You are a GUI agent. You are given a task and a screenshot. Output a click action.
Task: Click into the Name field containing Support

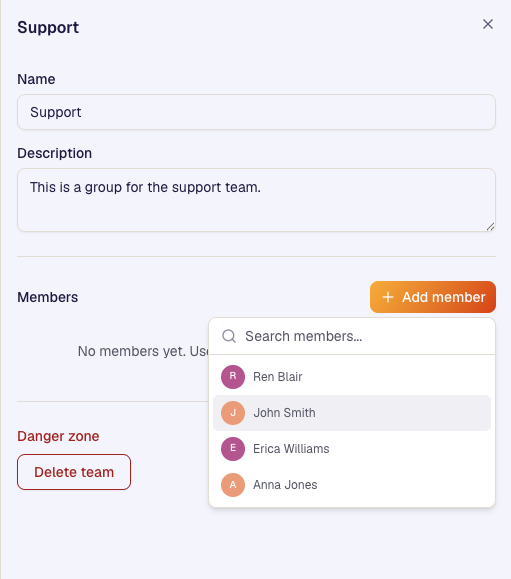(x=256, y=112)
